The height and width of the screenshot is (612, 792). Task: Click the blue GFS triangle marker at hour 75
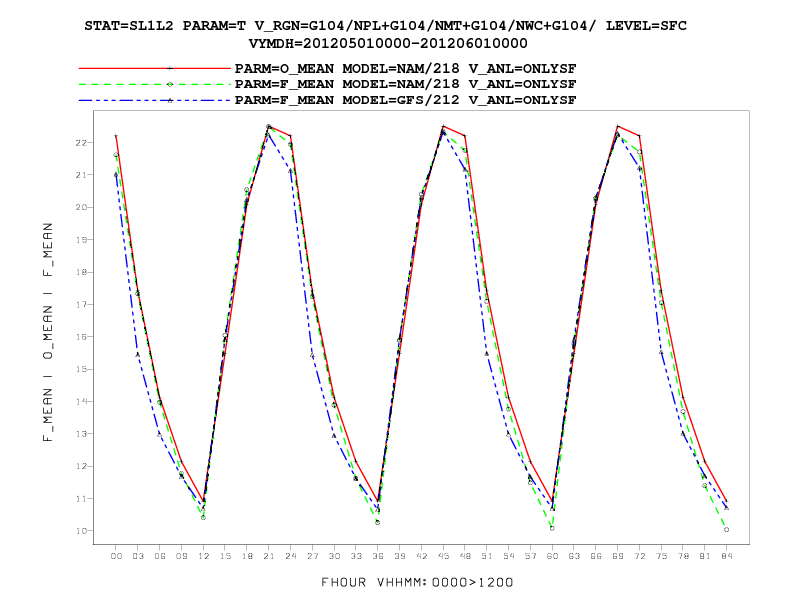click(x=661, y=352)
